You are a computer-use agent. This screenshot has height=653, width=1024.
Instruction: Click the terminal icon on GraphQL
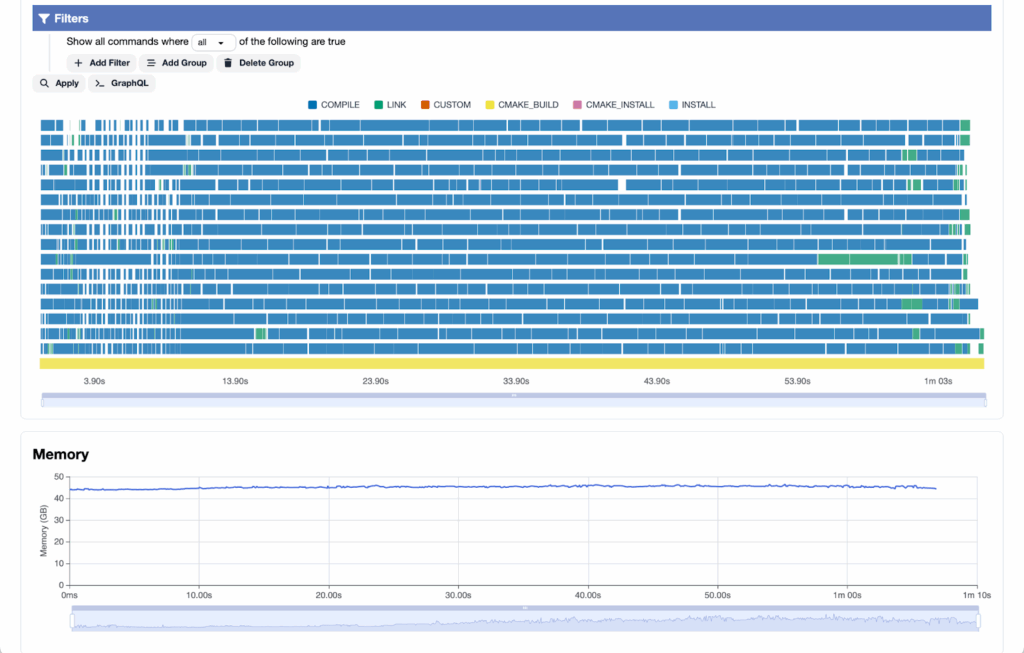pyautogui.click(x=100, y=84)
